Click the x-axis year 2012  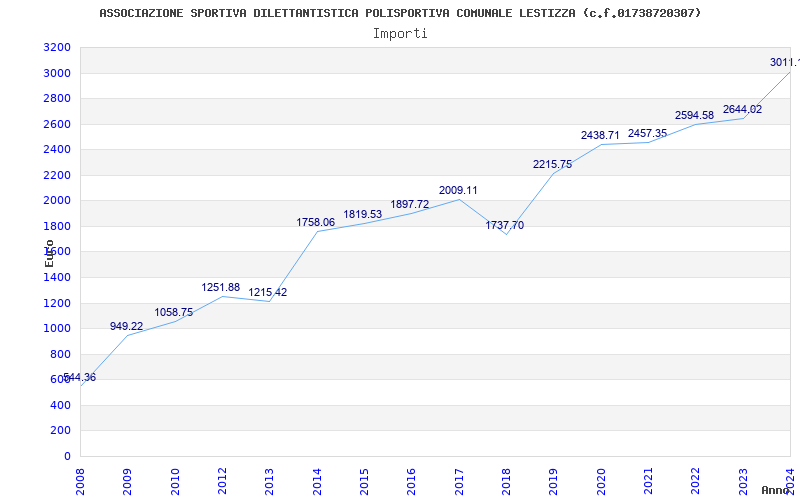tap(222, 482)
